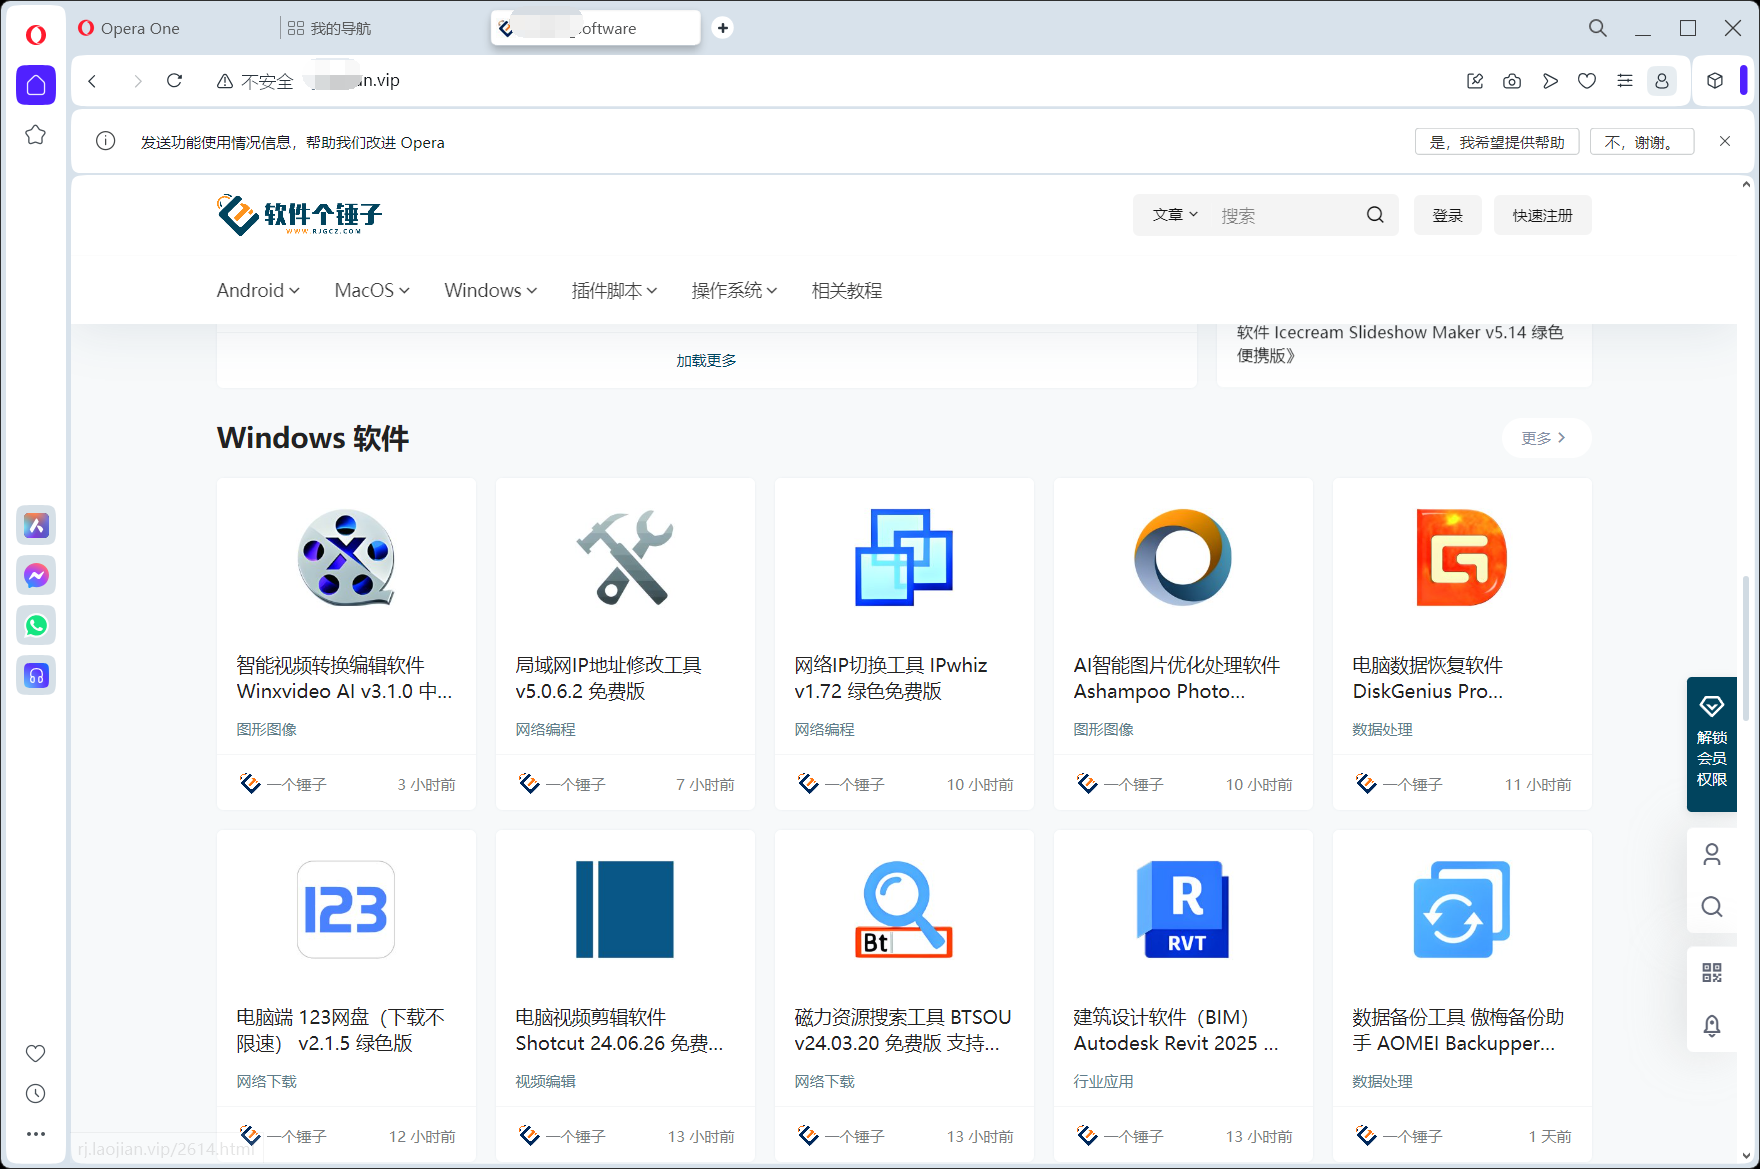The image size is (1760, 1169).
Task: Open the Opera main menu logo
Action: click(36, 35)
